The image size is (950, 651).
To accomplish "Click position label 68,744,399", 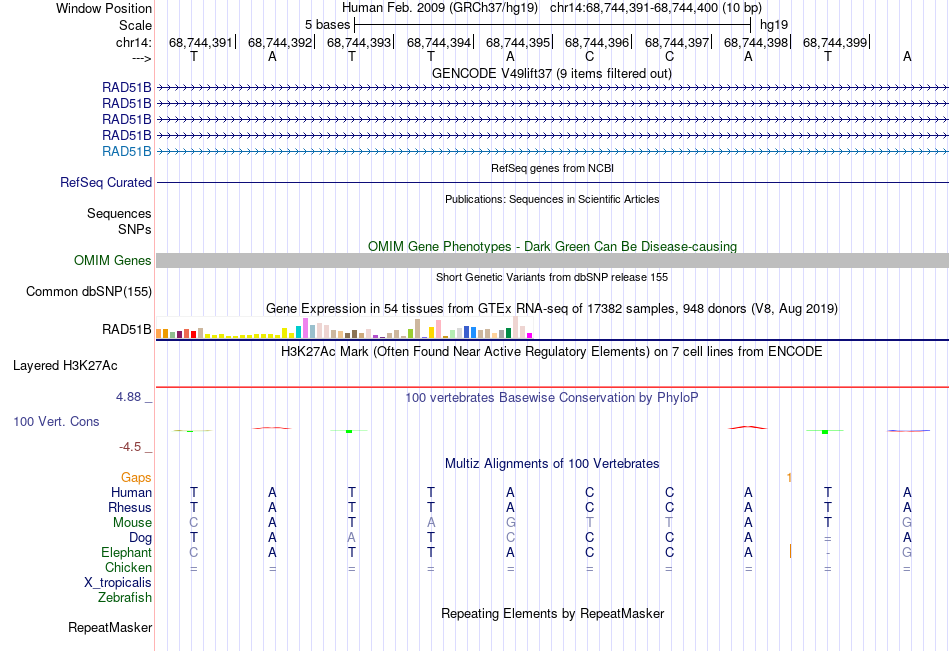I will pyautogui.click(x=835, y=42).
